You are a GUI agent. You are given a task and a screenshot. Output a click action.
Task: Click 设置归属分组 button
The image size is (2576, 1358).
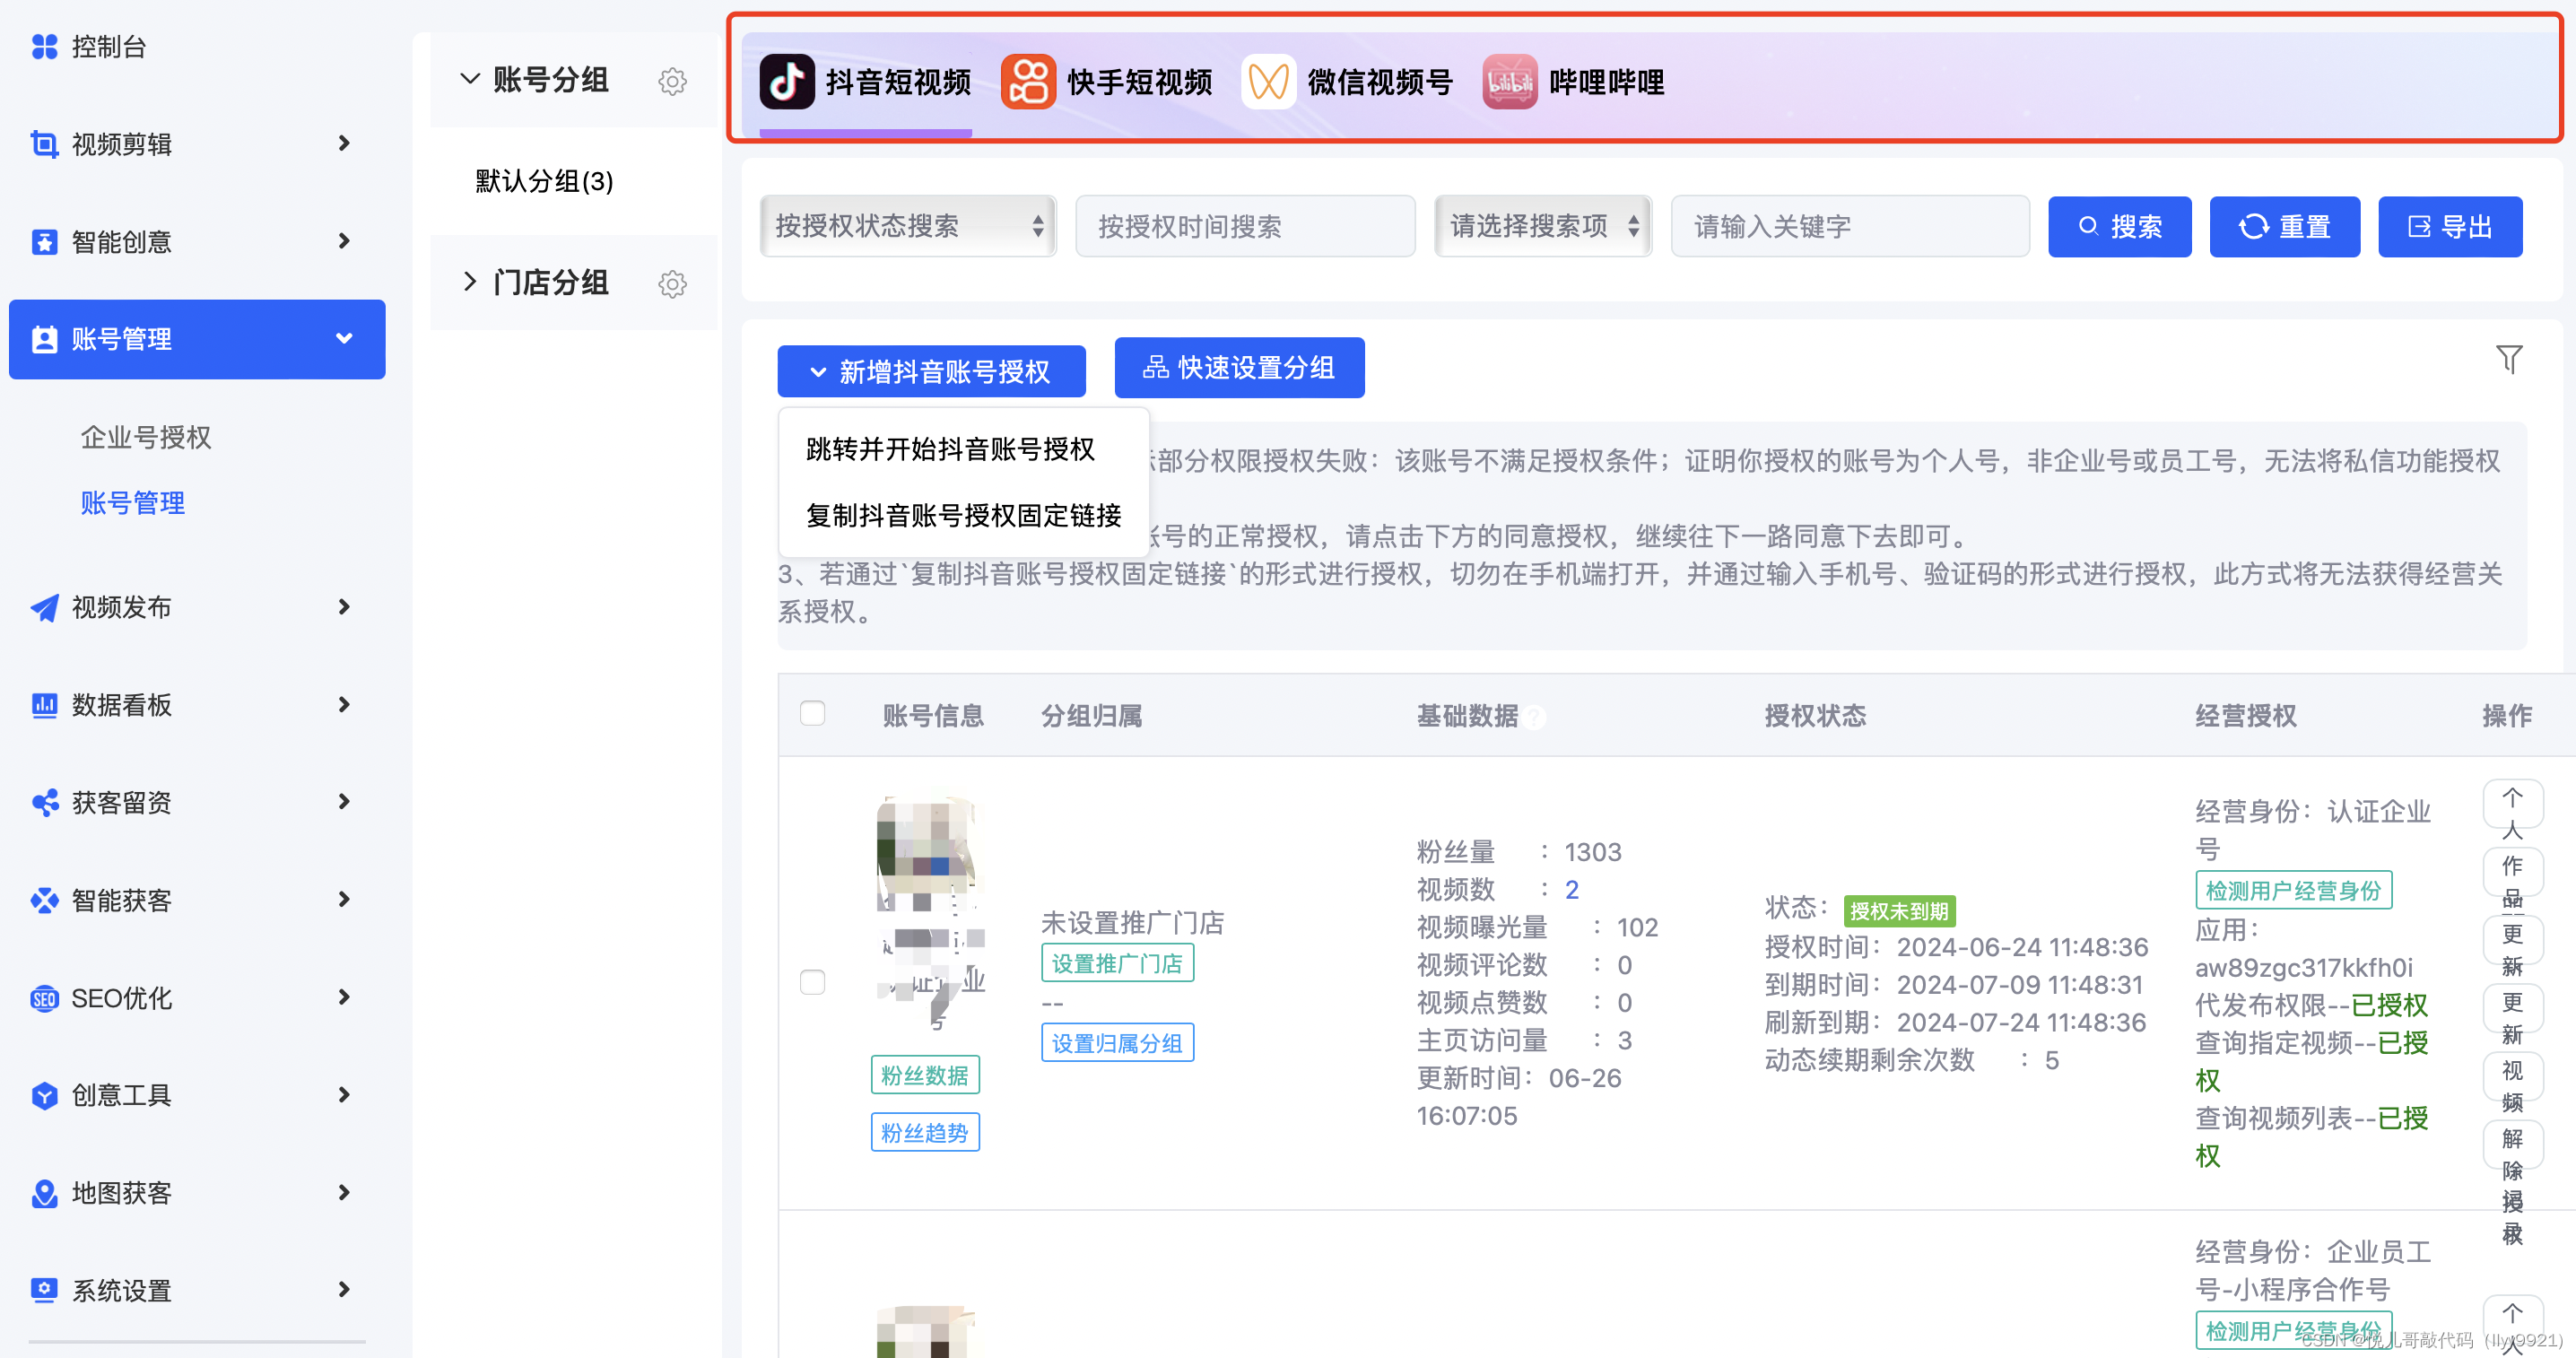tap(1117, 1043)
